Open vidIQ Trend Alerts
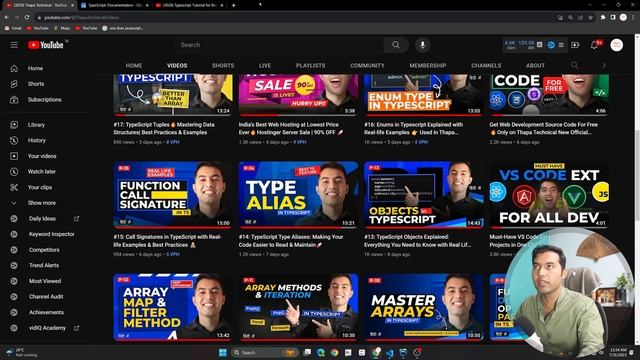Screen dimensions: 640x360 (45, 265)
